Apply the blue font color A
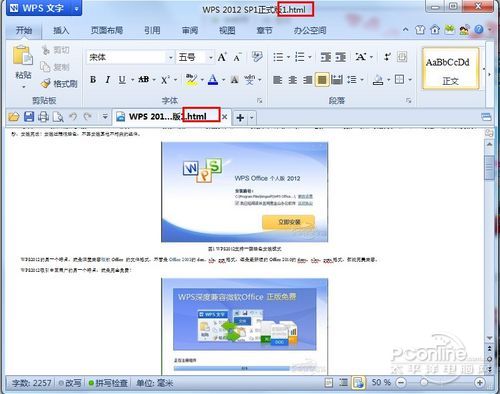 click(213, 79)
